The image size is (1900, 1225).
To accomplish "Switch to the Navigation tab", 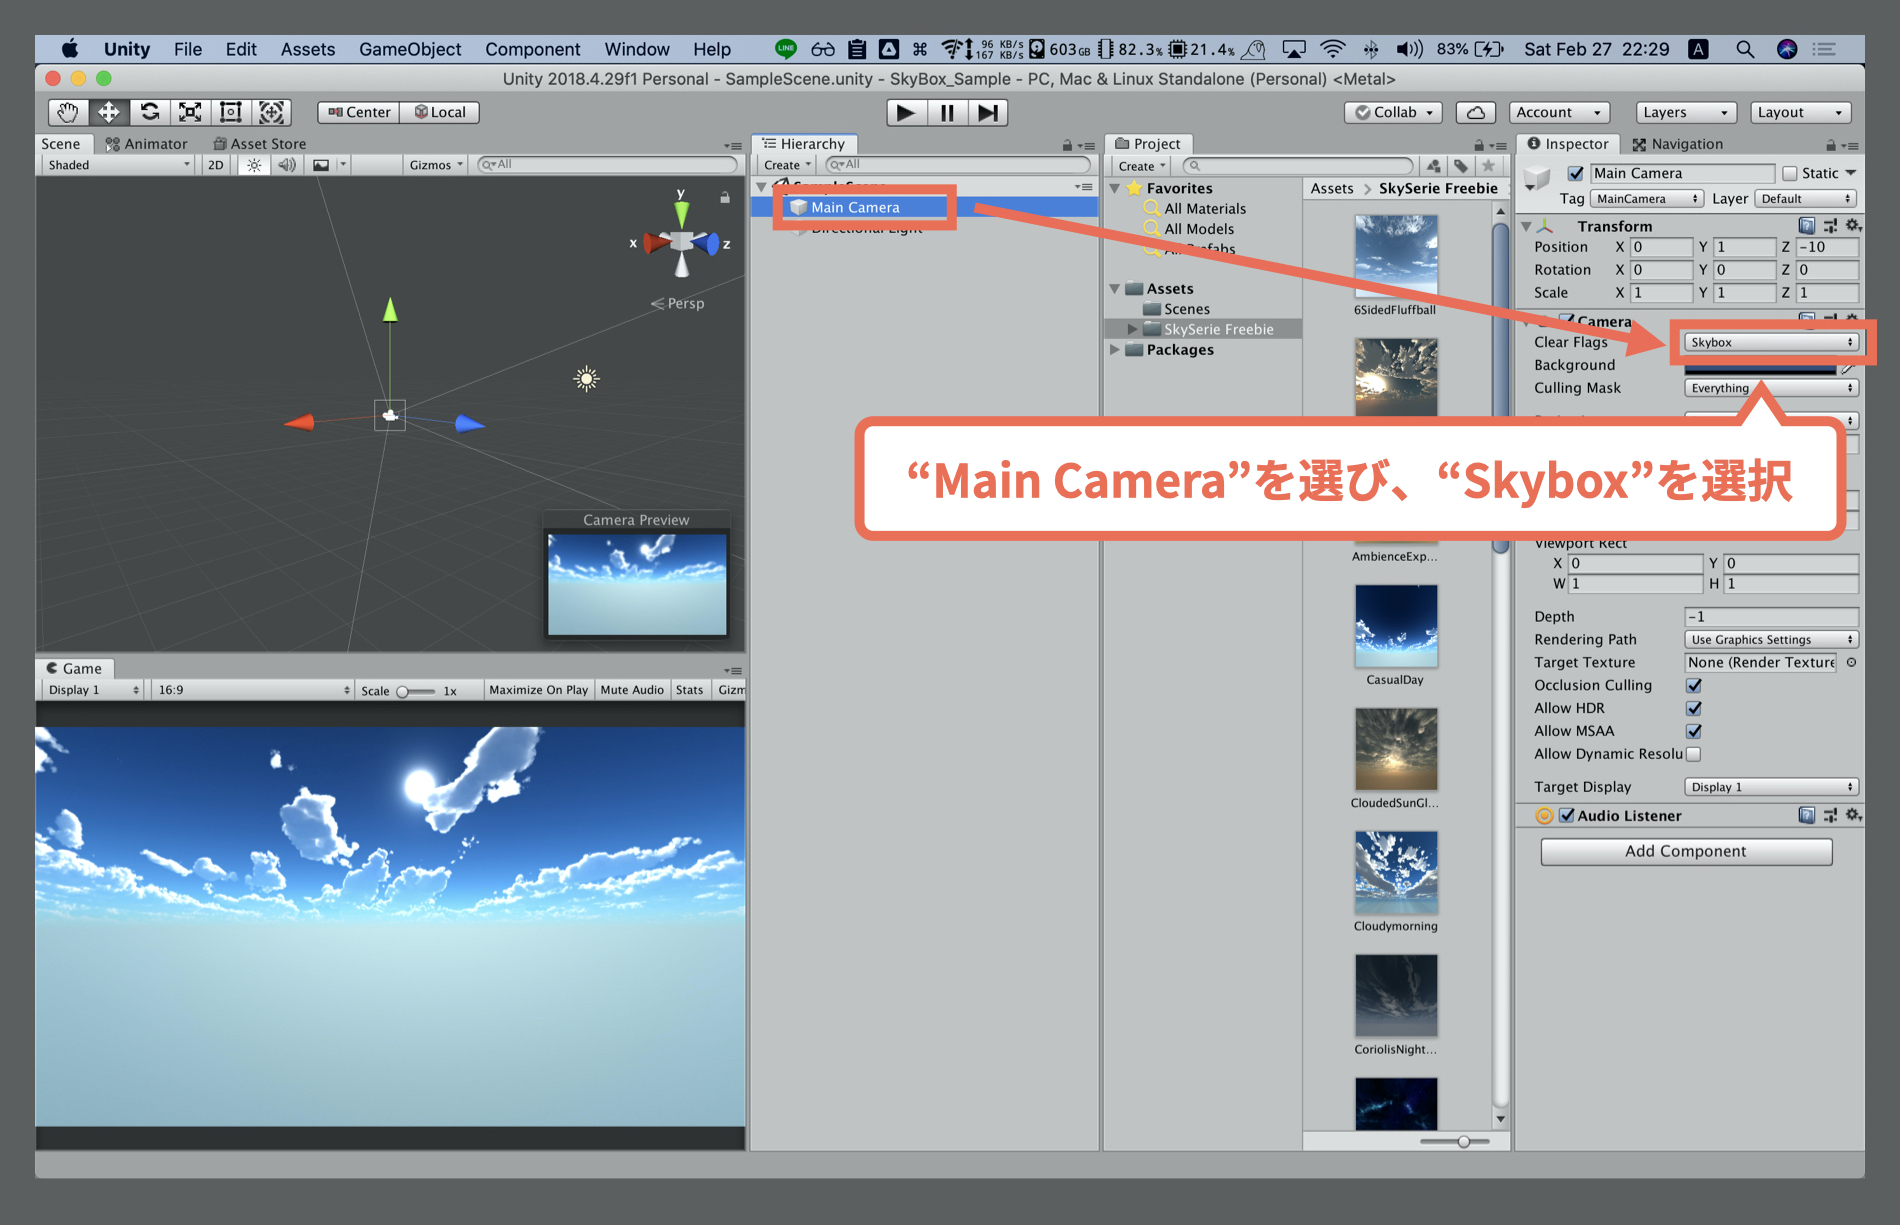I will [x=1677, y=144].
